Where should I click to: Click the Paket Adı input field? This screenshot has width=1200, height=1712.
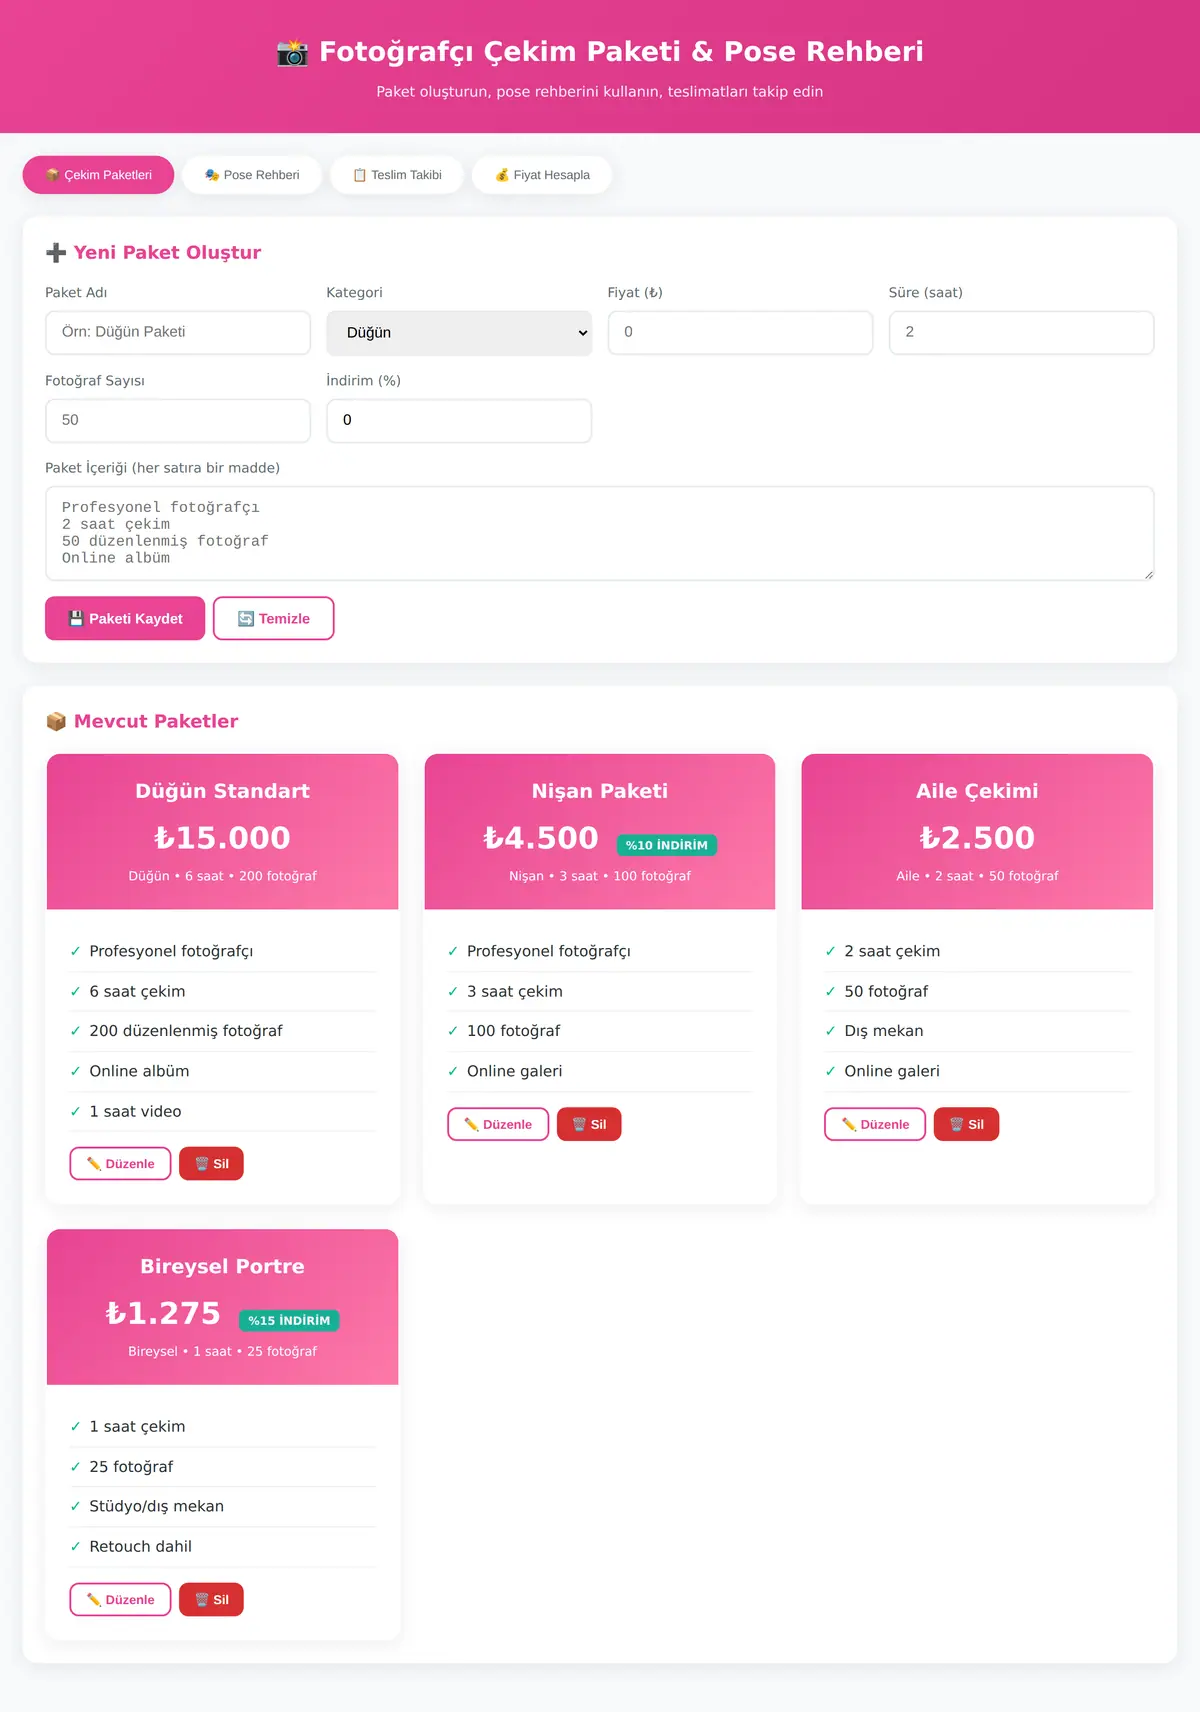pos(178,332)
